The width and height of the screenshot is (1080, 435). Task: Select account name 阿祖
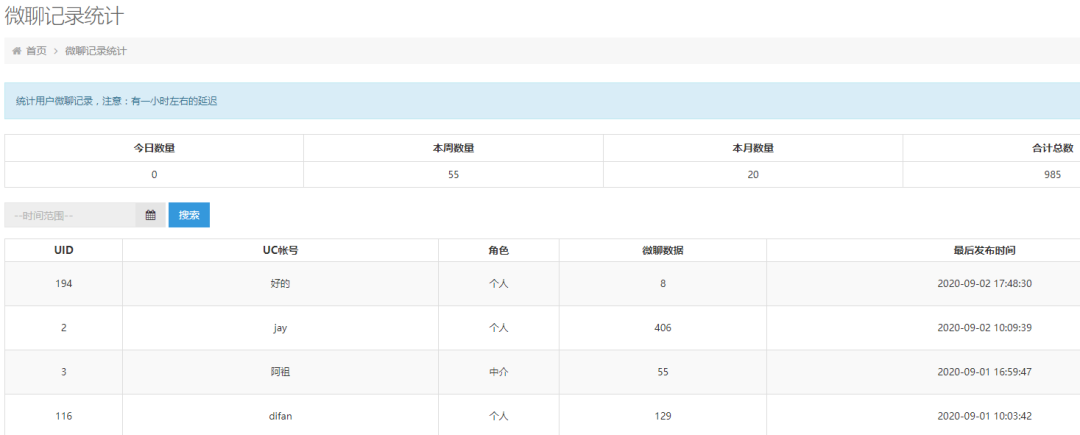click(280, 372)
